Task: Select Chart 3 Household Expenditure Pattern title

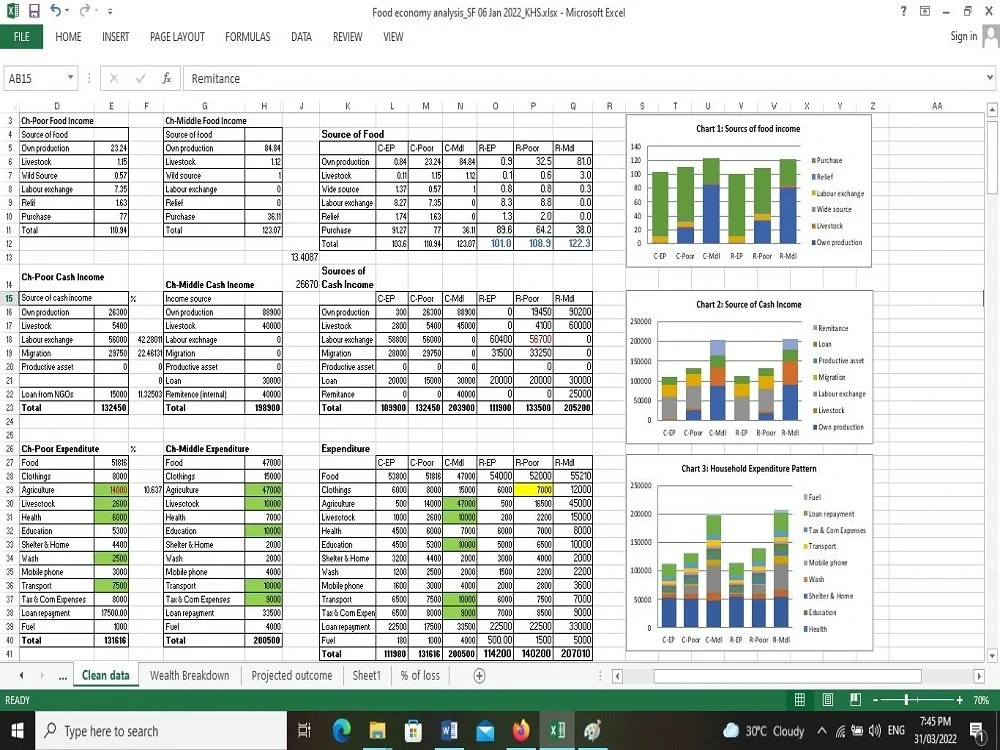Action: click(749, 469)
